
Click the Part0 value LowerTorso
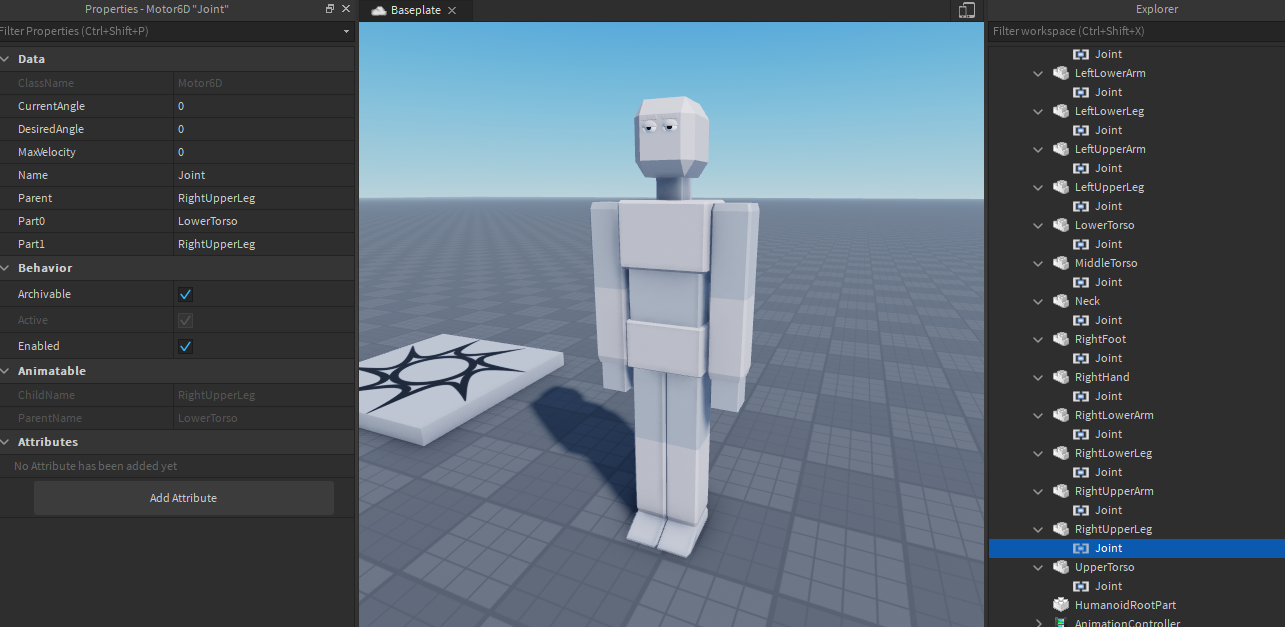[264, 221]
